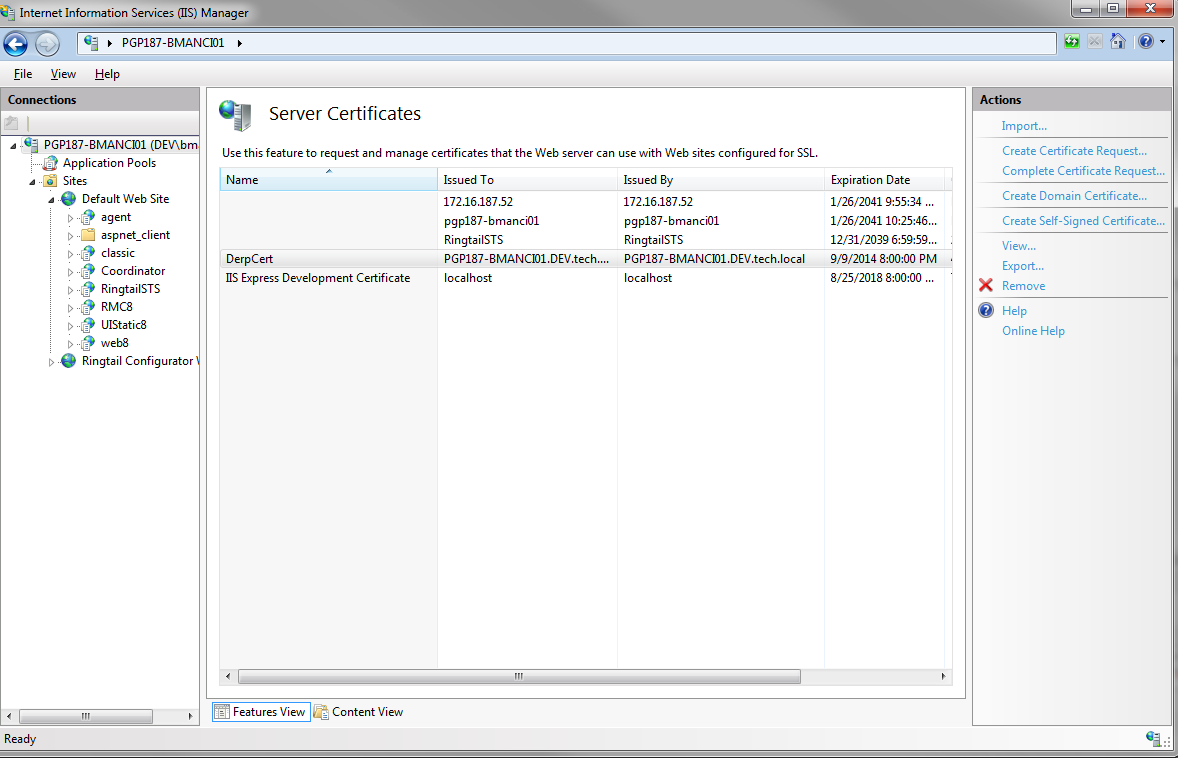Click the Import... action link
This screenshot has height=758, width=1178.
1024,126
